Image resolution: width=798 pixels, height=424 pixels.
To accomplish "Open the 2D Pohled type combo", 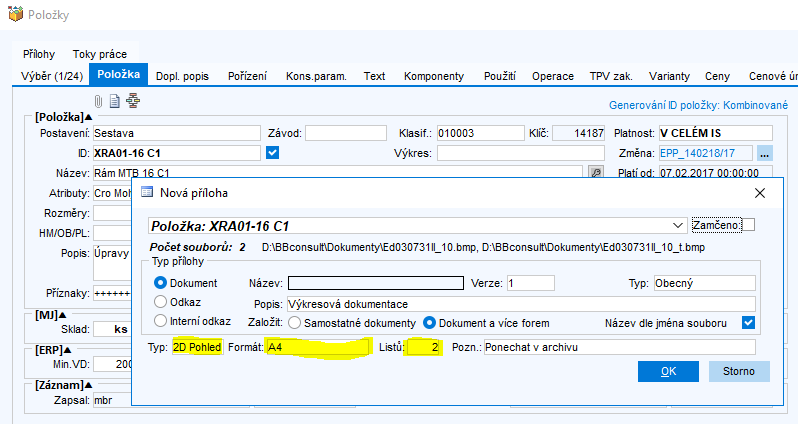I will 197,347.
